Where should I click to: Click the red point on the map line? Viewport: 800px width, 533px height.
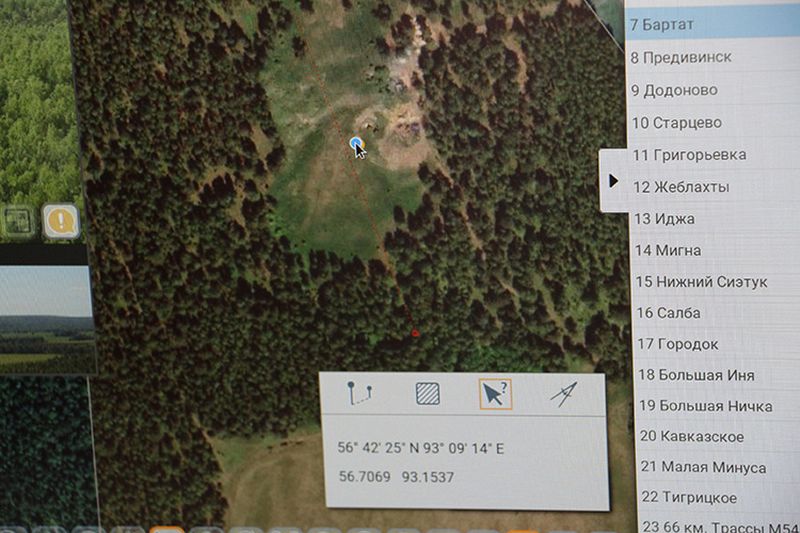pos(415,333)
